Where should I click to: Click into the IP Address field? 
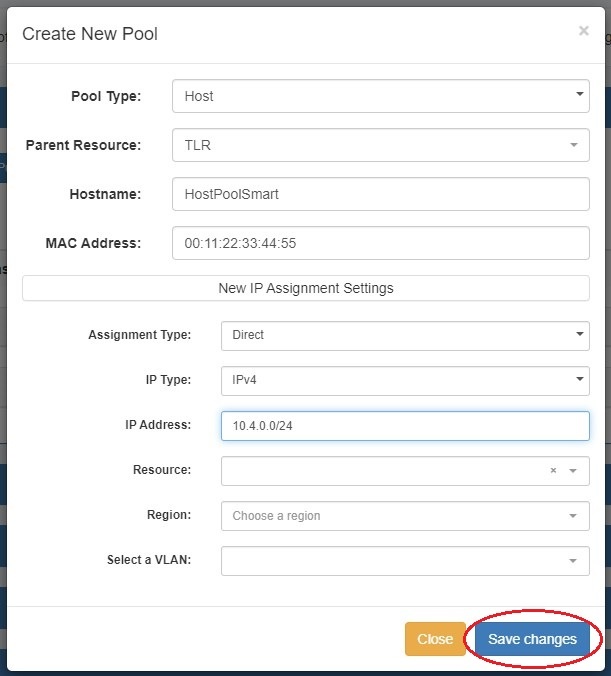(x=404, y=426)
